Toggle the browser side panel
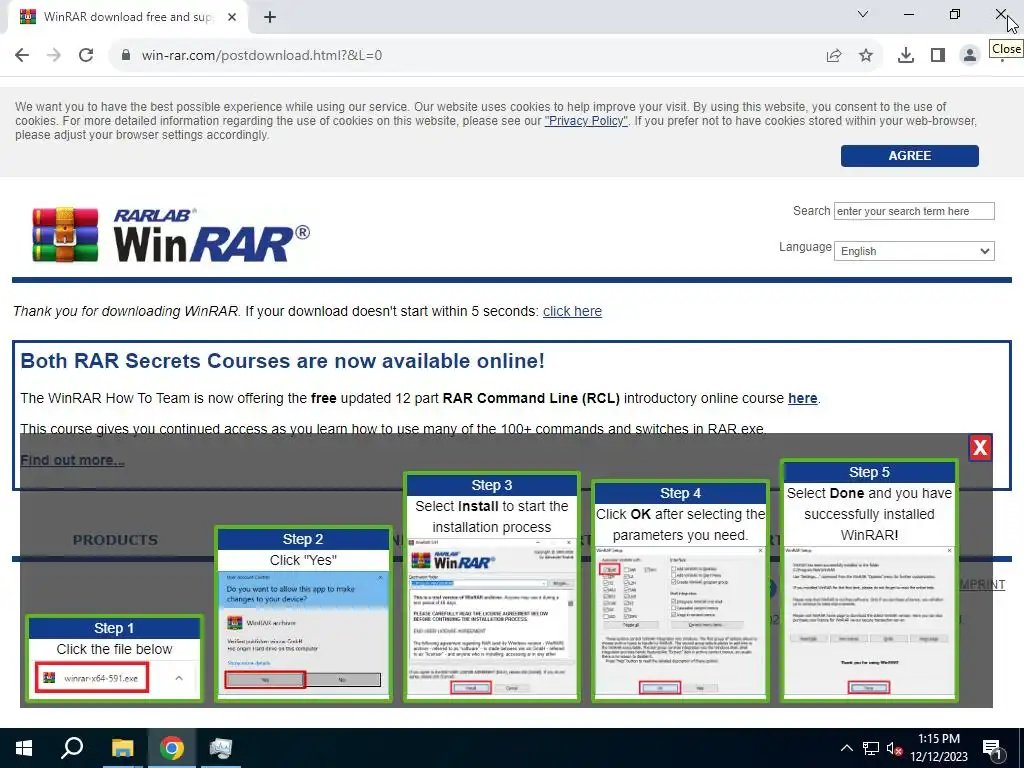The width and height of the screenshot is (1024, 768). 938,56
